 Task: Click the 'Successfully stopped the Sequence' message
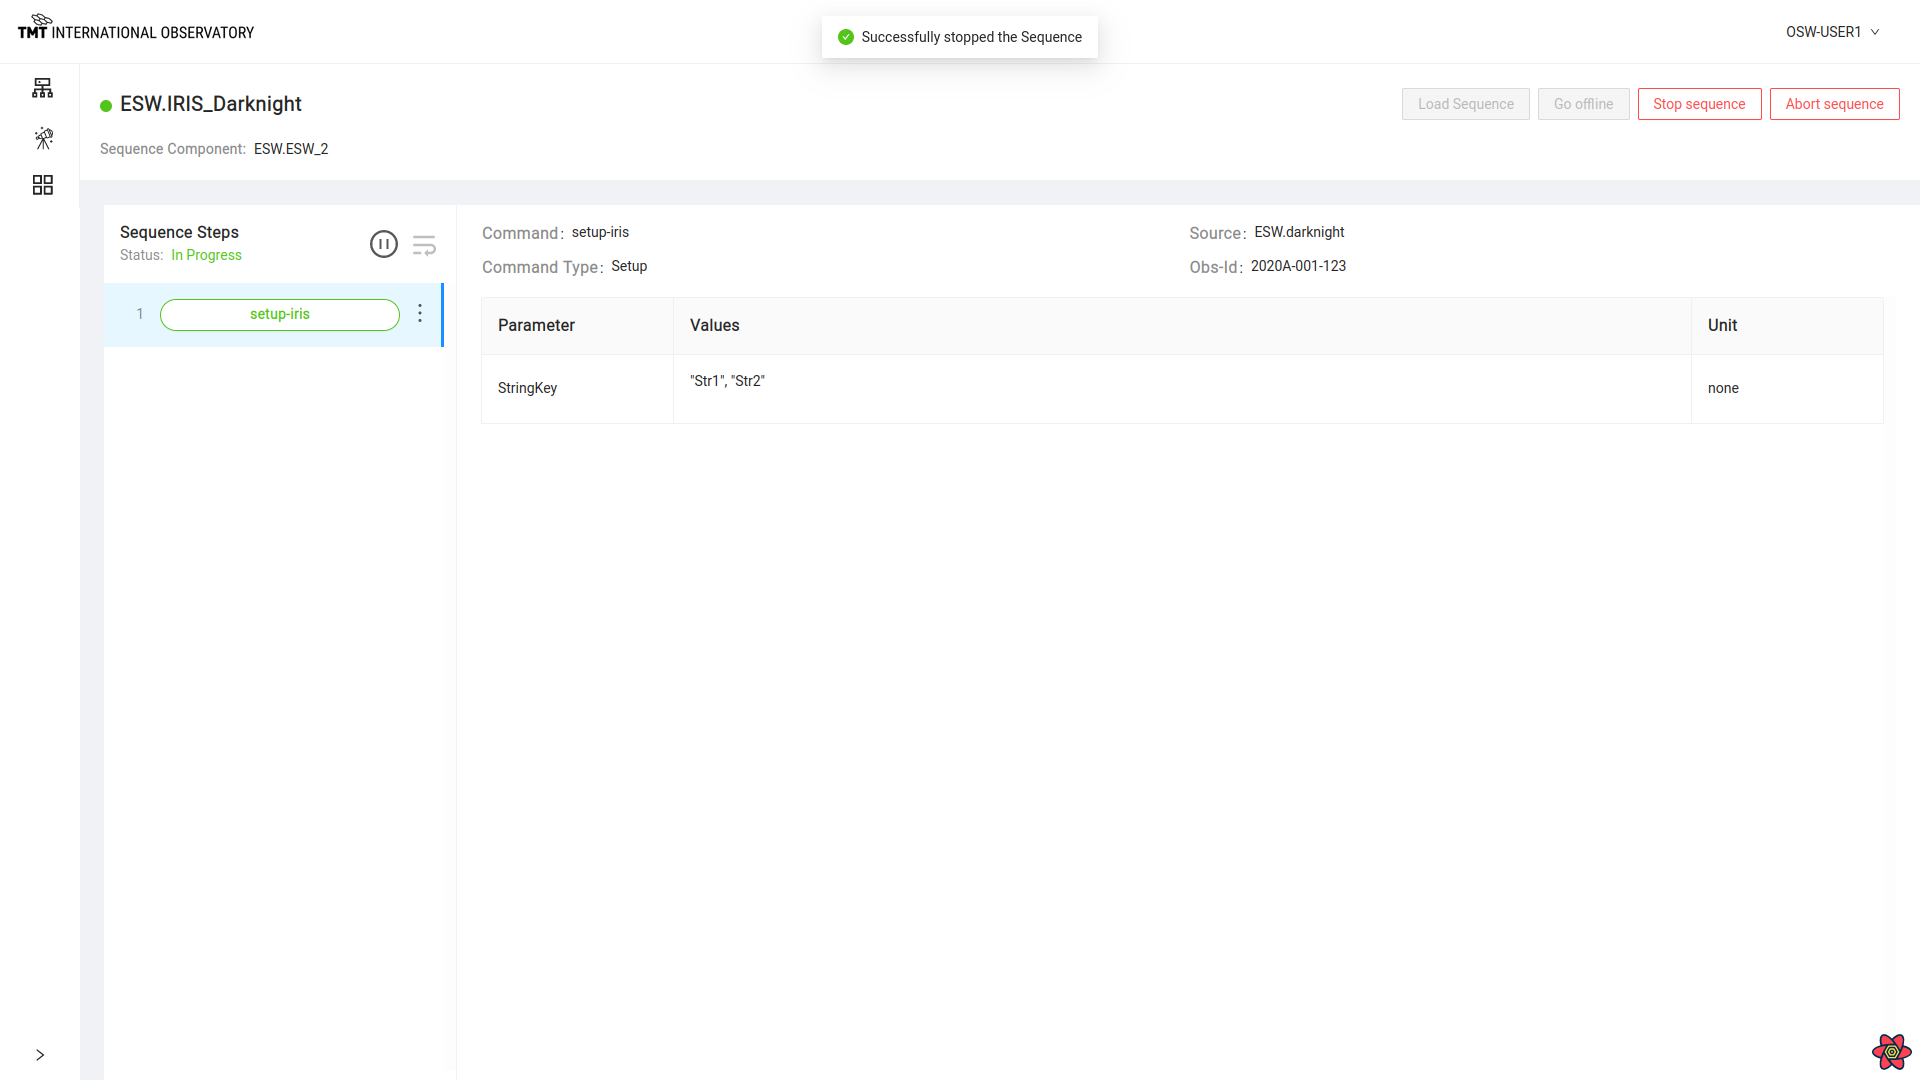point(971,37)
